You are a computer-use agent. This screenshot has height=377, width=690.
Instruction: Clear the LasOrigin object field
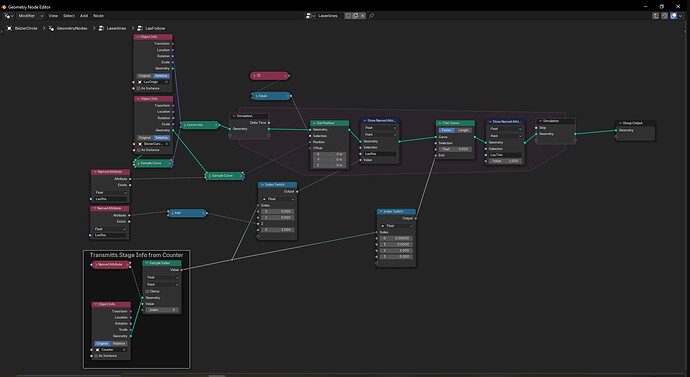[x=166, y=82]
